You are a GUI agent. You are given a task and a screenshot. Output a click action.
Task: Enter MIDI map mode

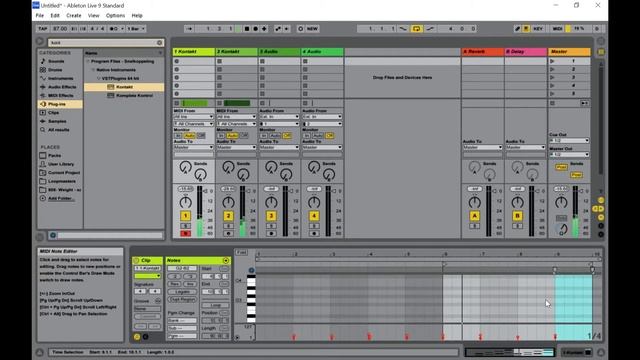click(x=557, y=29)
